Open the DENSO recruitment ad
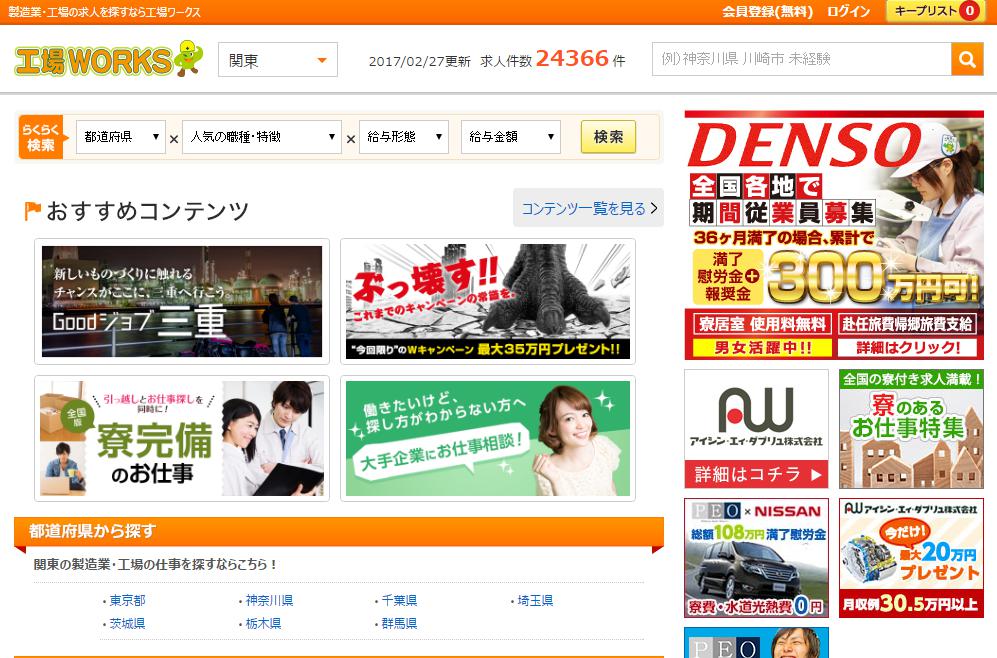997x658 pixels. tap(834, 235)
